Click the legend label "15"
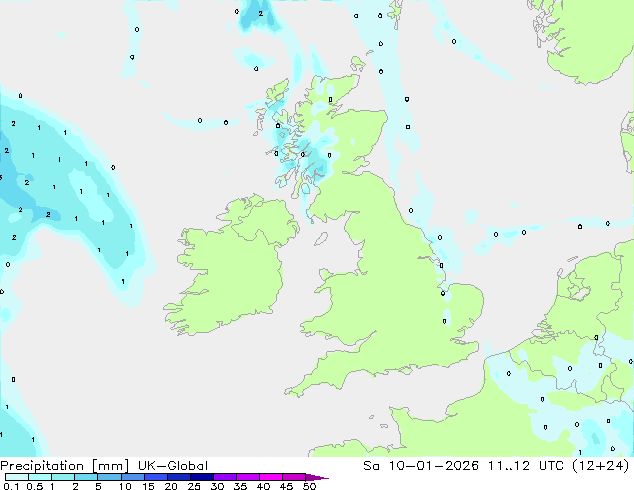634x490 pixels. point(148,486)
